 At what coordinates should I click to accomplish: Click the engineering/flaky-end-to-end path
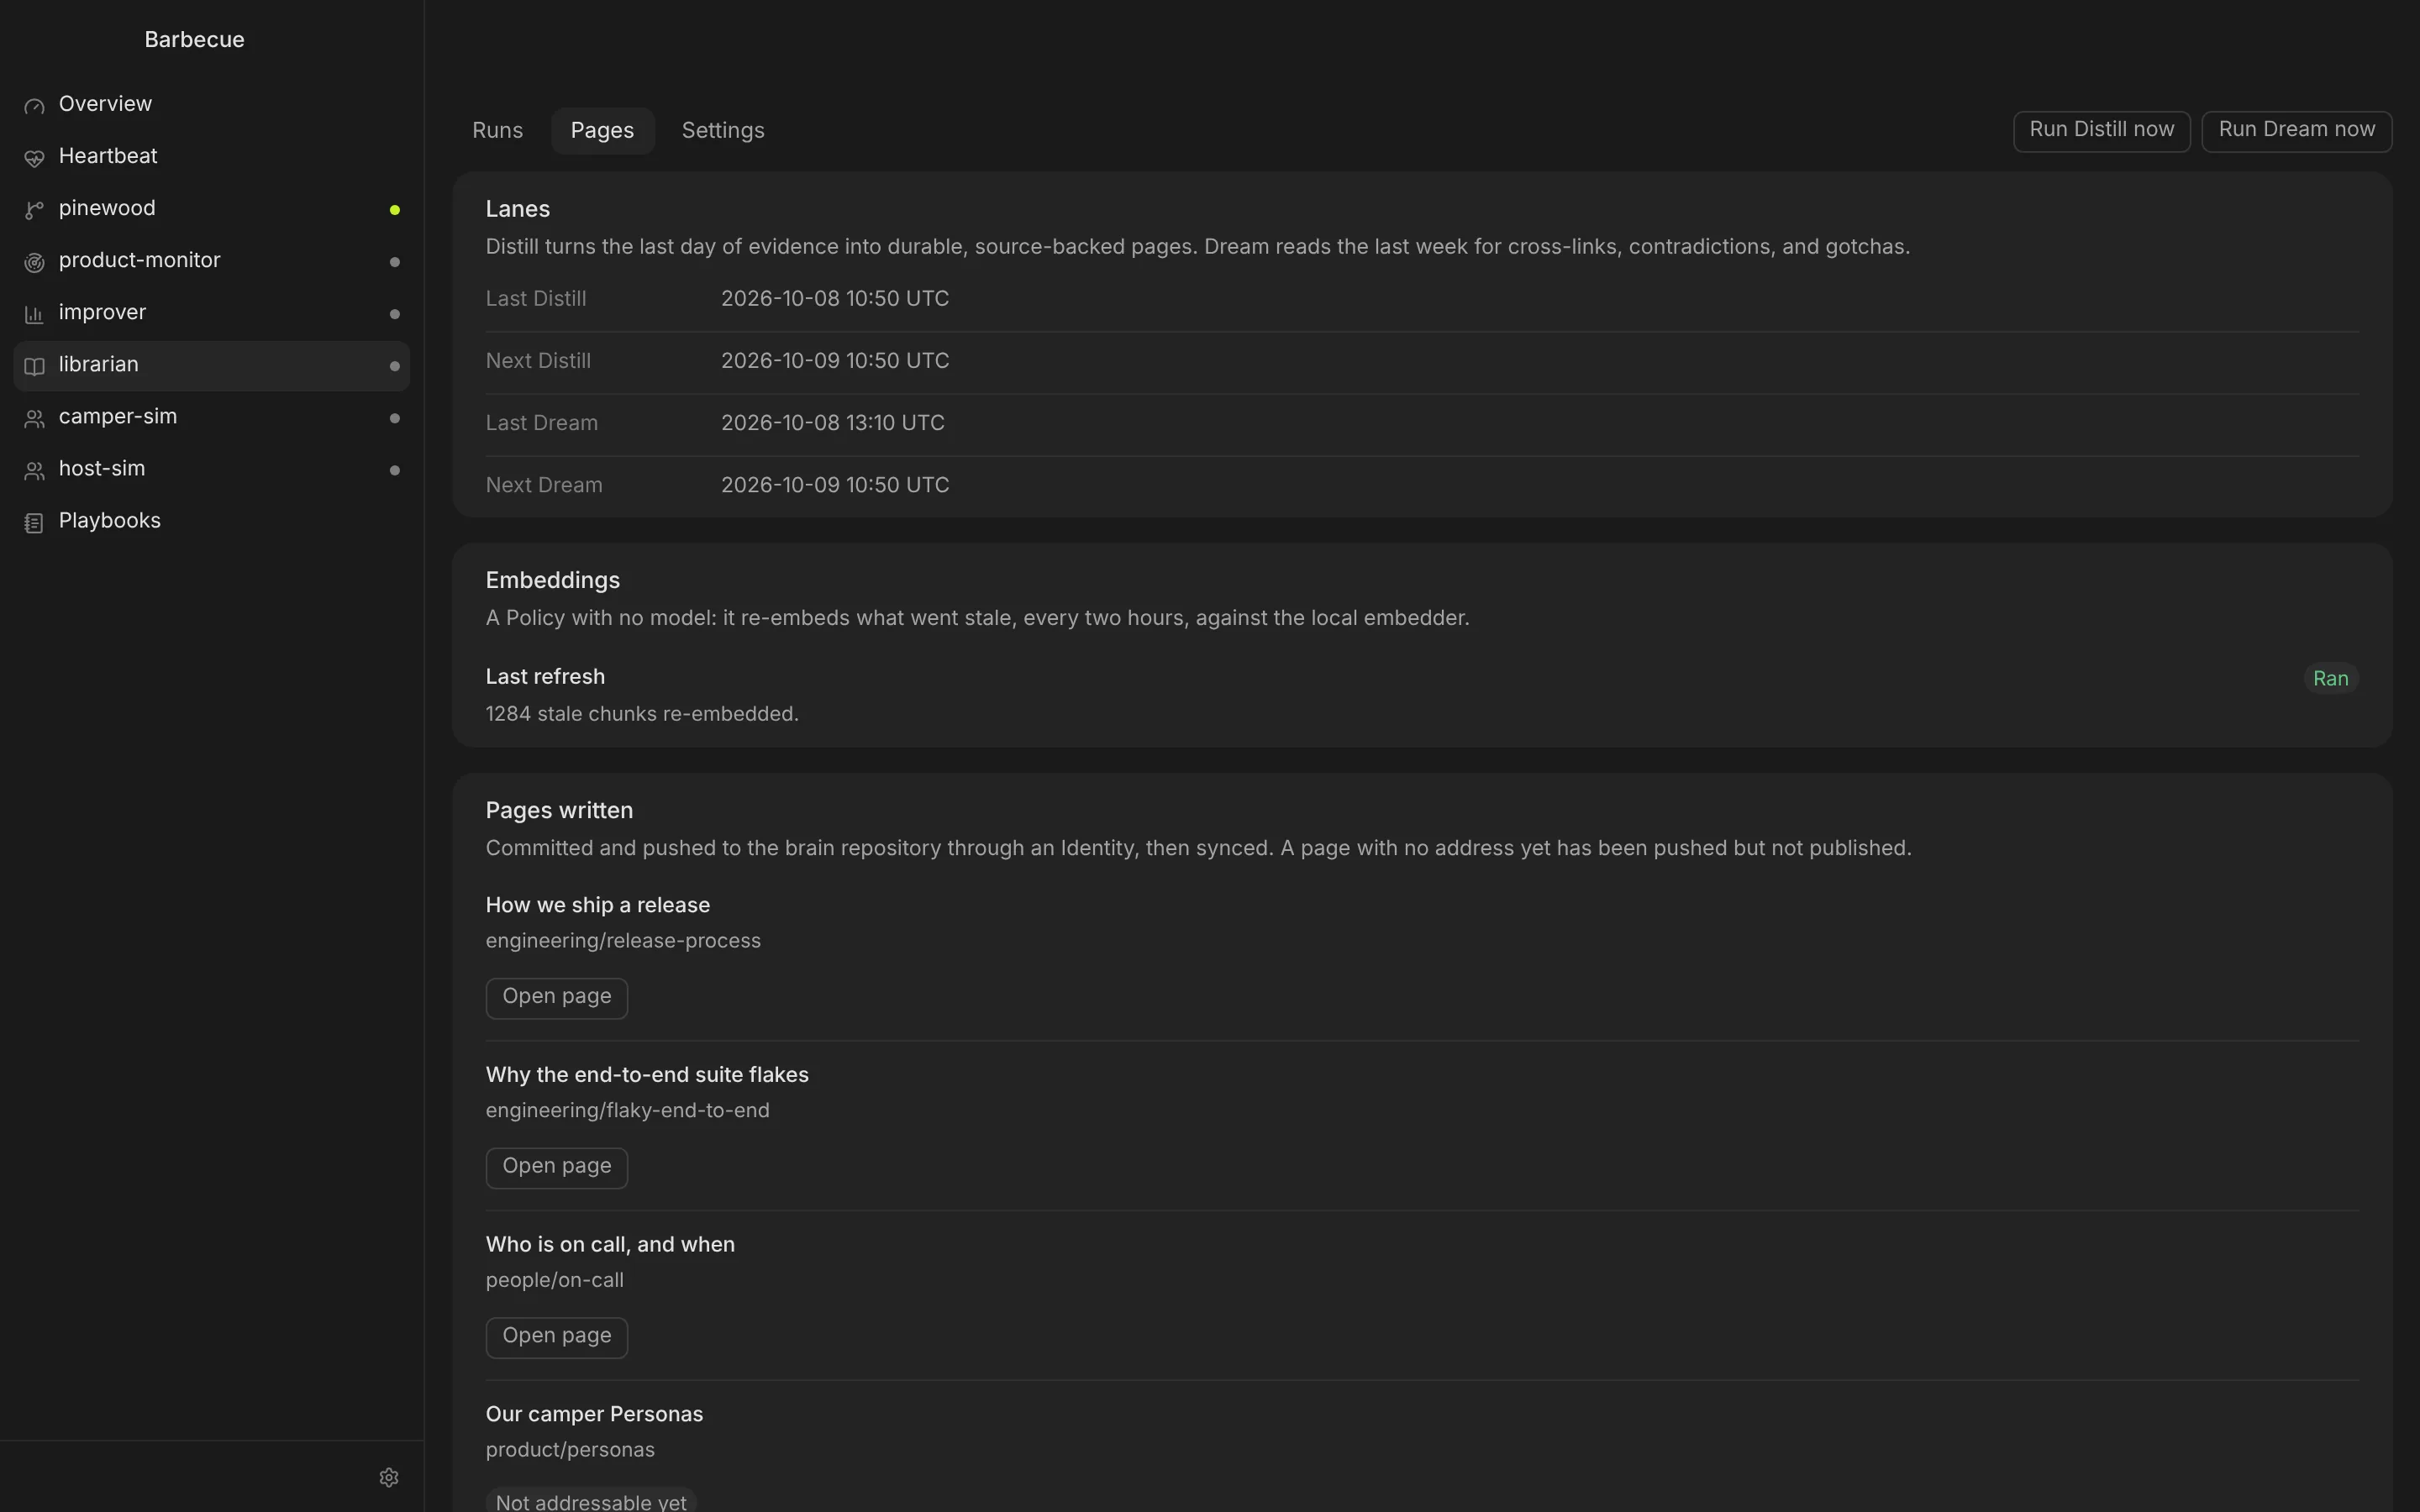(627, 1111)
